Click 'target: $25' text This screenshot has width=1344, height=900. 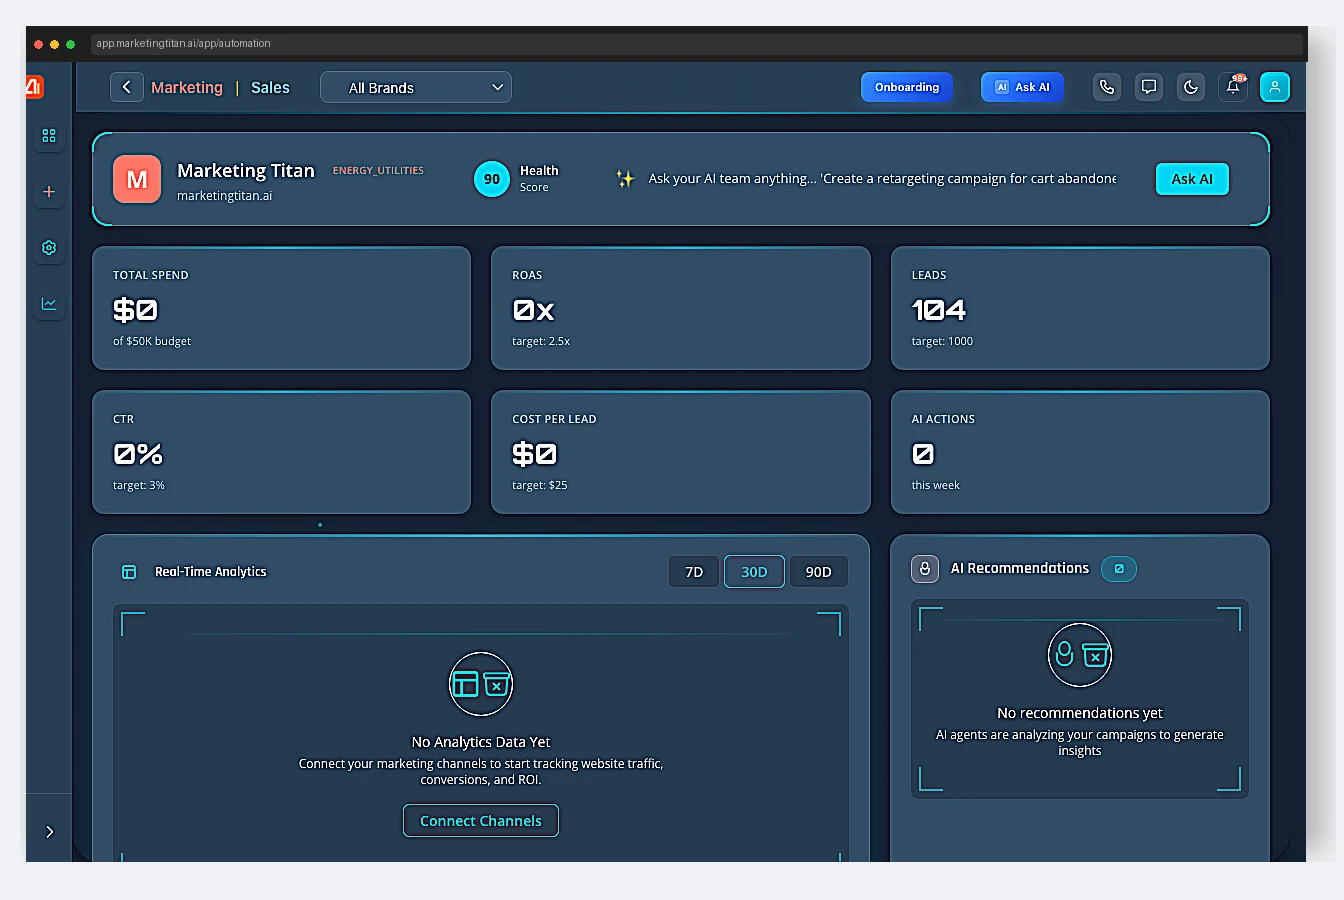[x=540, y=485]
